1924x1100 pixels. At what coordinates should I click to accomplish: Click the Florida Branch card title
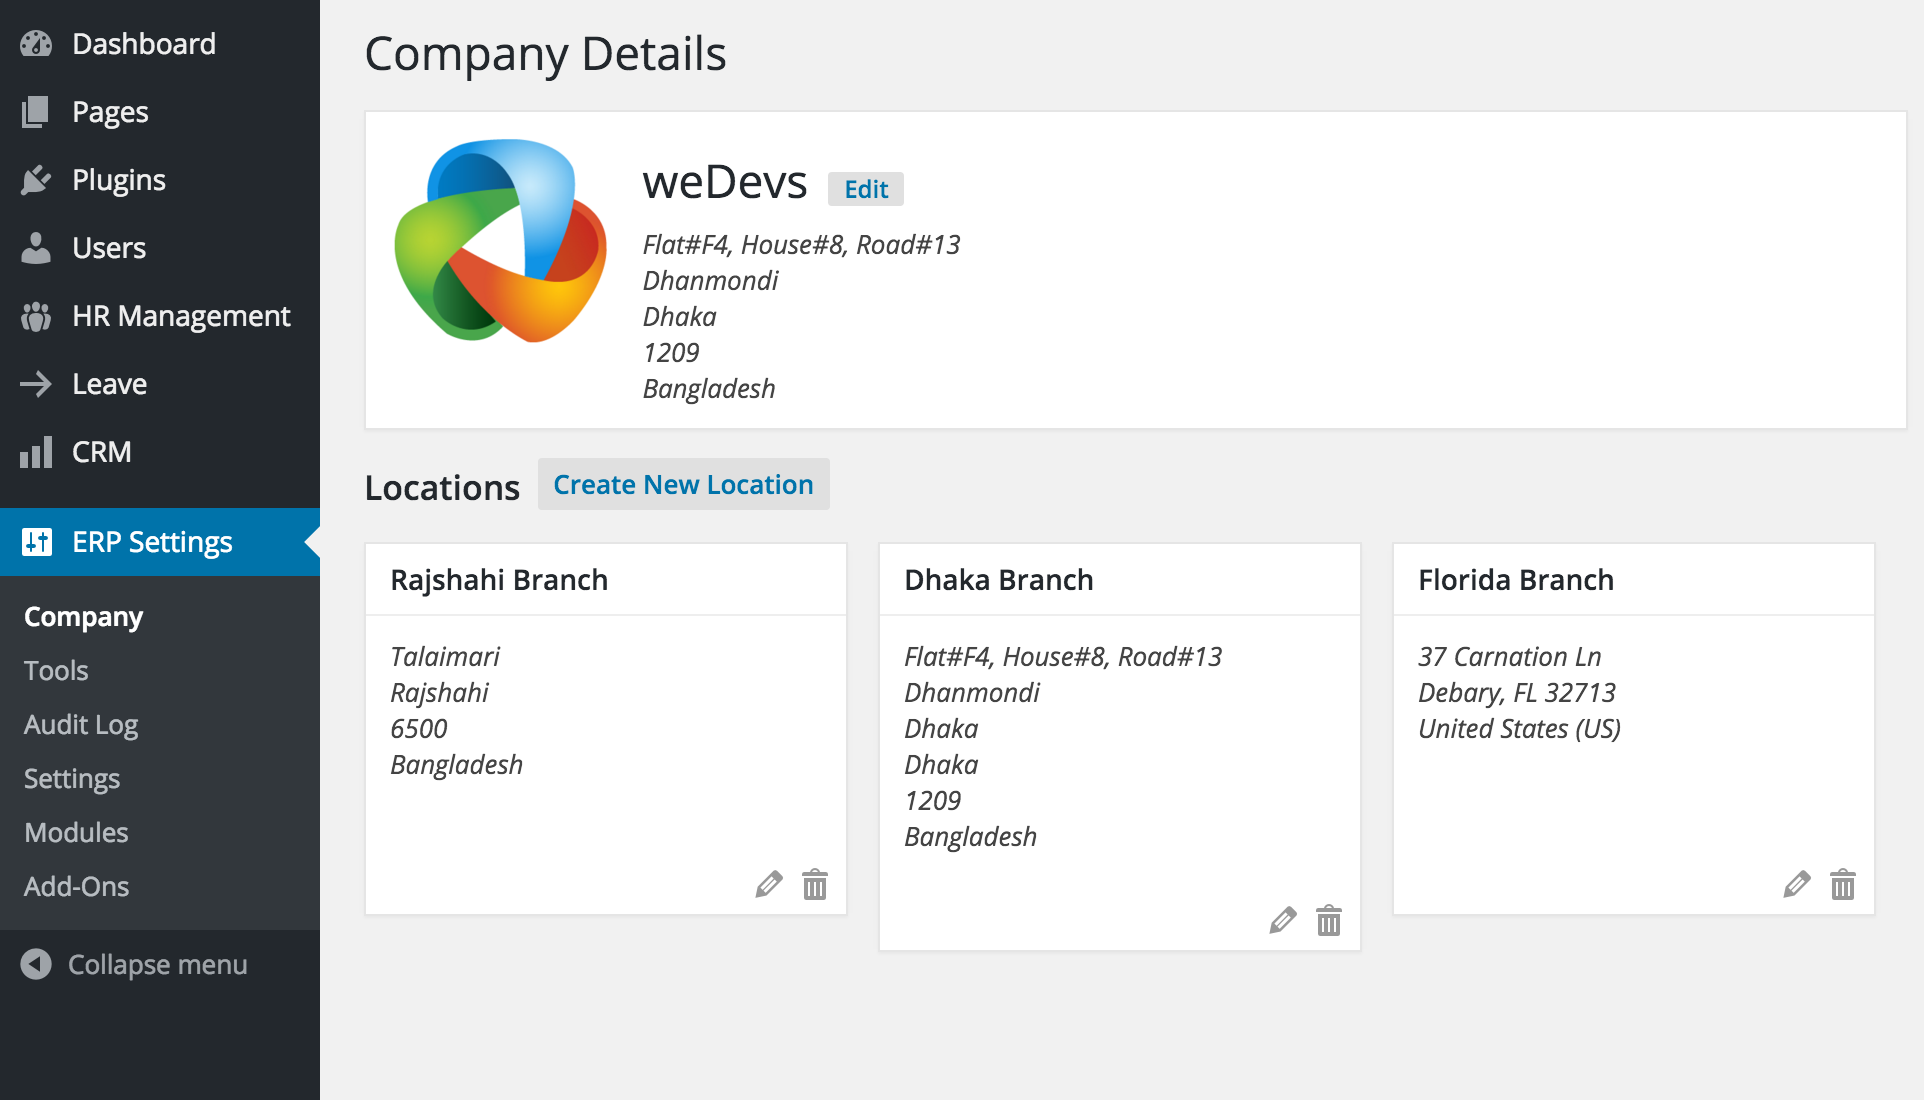[1516, 580]
